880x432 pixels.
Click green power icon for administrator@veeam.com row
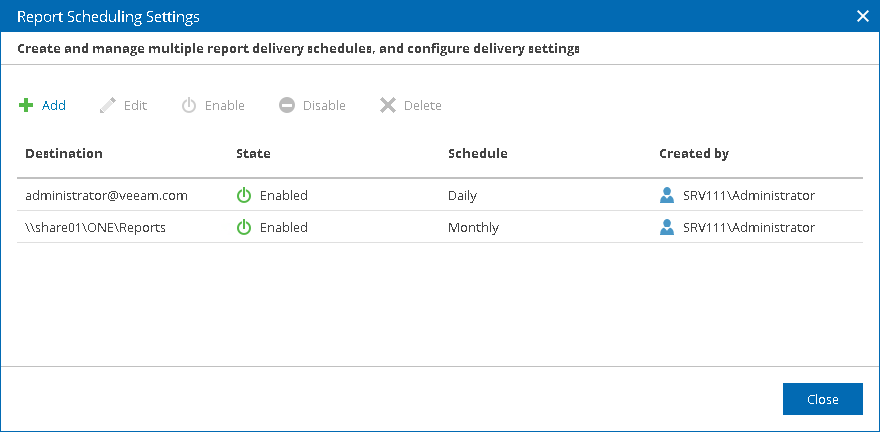click(x=244, y=195)
